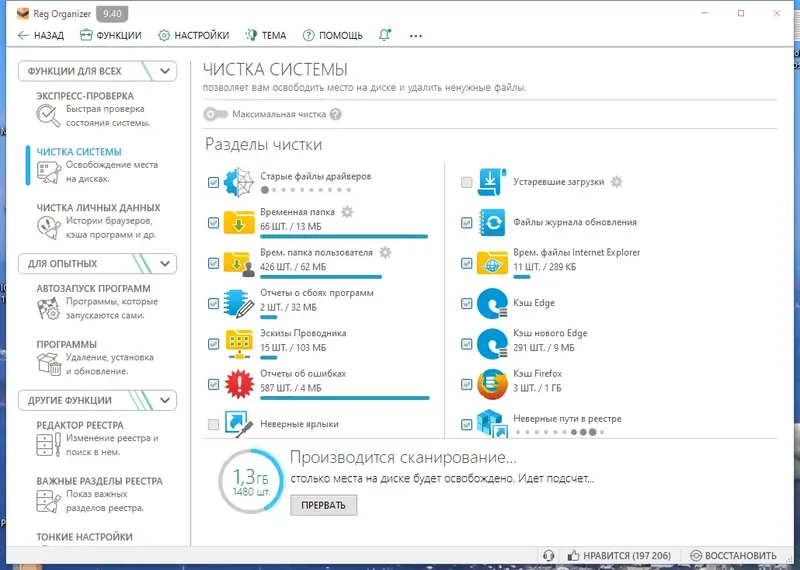Image resolution: width=800 pixels, height=570 pixels.
Task: Click the Explorer thumbnails icon
Action: (x=239, y=344)
